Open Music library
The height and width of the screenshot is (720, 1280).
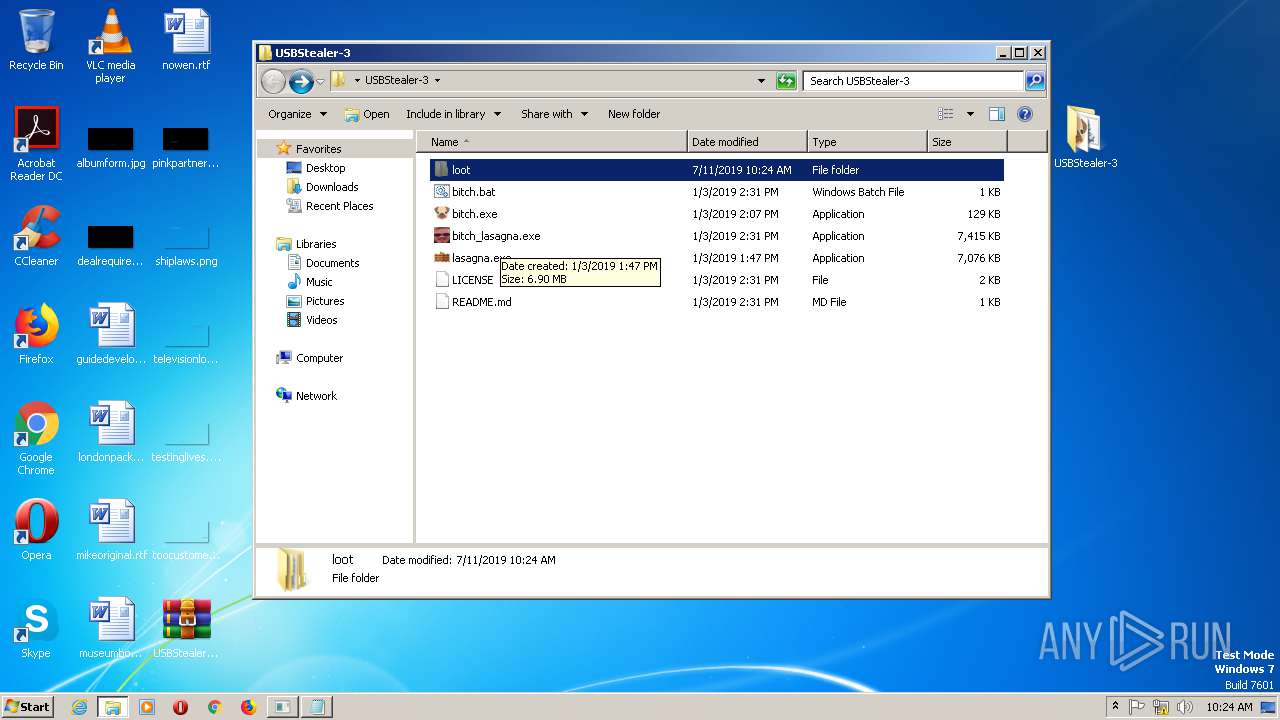[319, 282]
